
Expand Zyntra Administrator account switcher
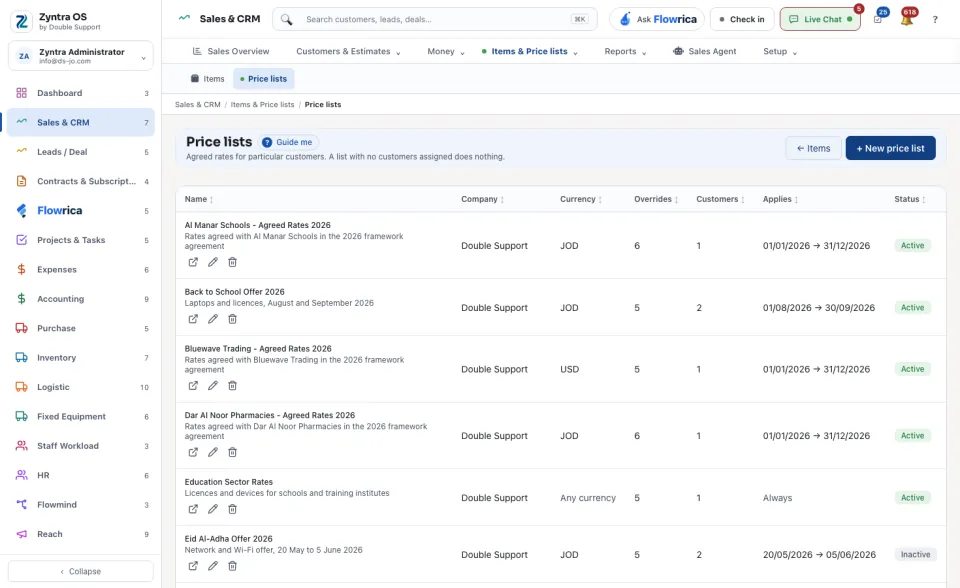pos(81,56)
